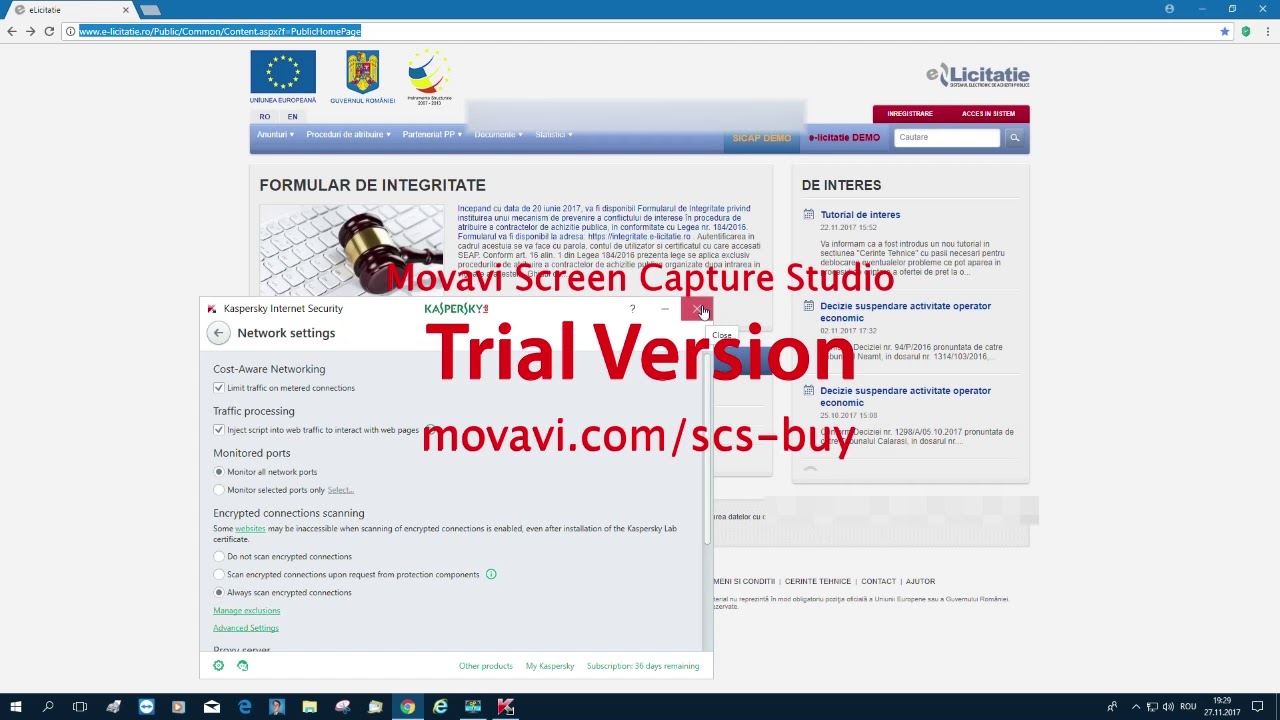The height and width of the screenshot is (720, 1280).
Task: Open the CONTACT footer link
Action: click(x=878, y=581)
